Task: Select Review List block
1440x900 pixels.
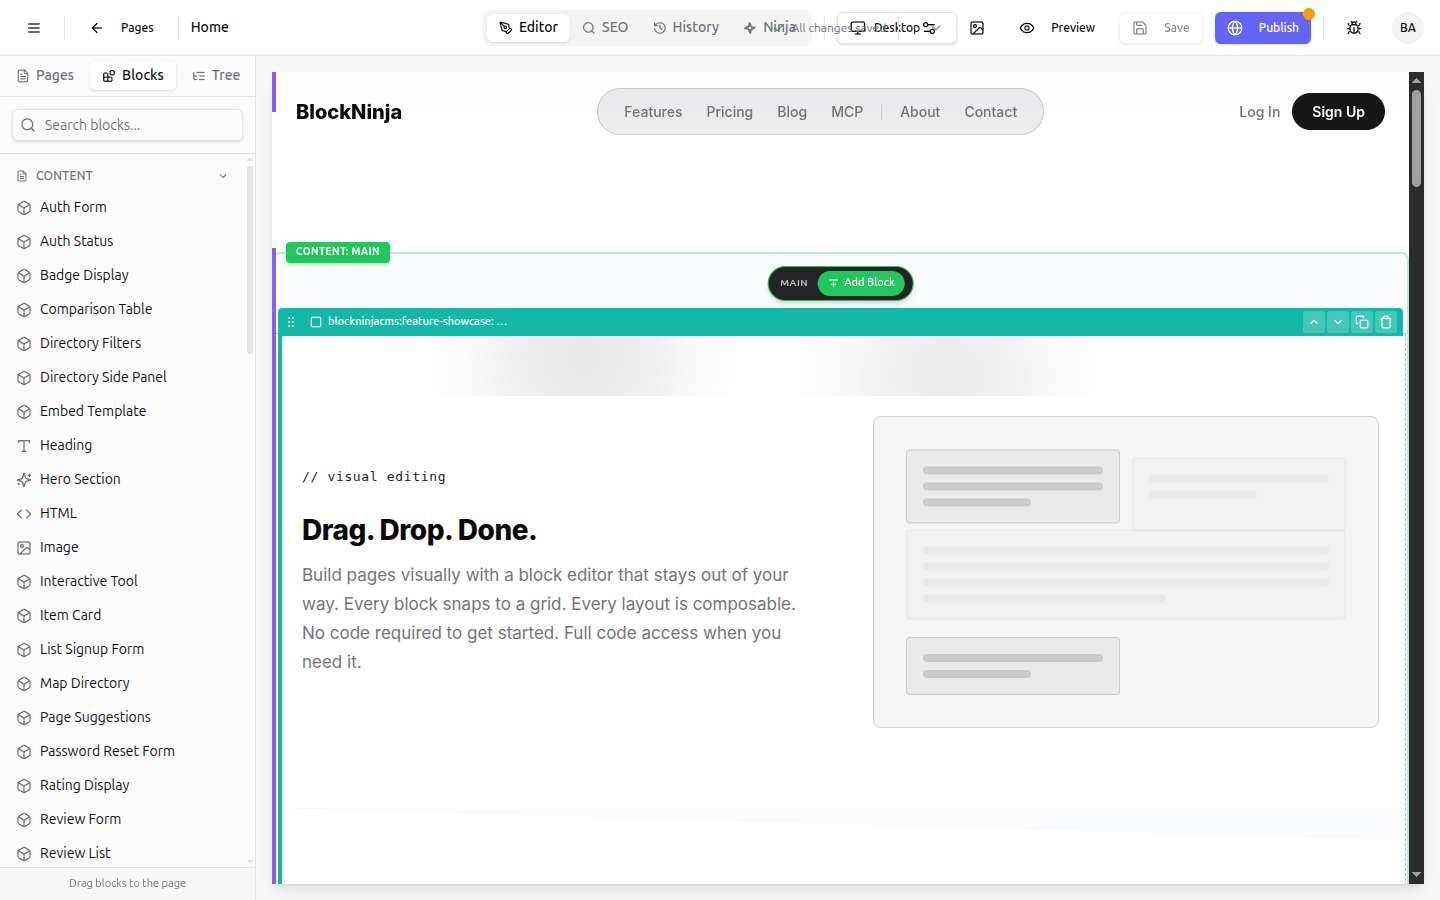Action: coord(126,853)
